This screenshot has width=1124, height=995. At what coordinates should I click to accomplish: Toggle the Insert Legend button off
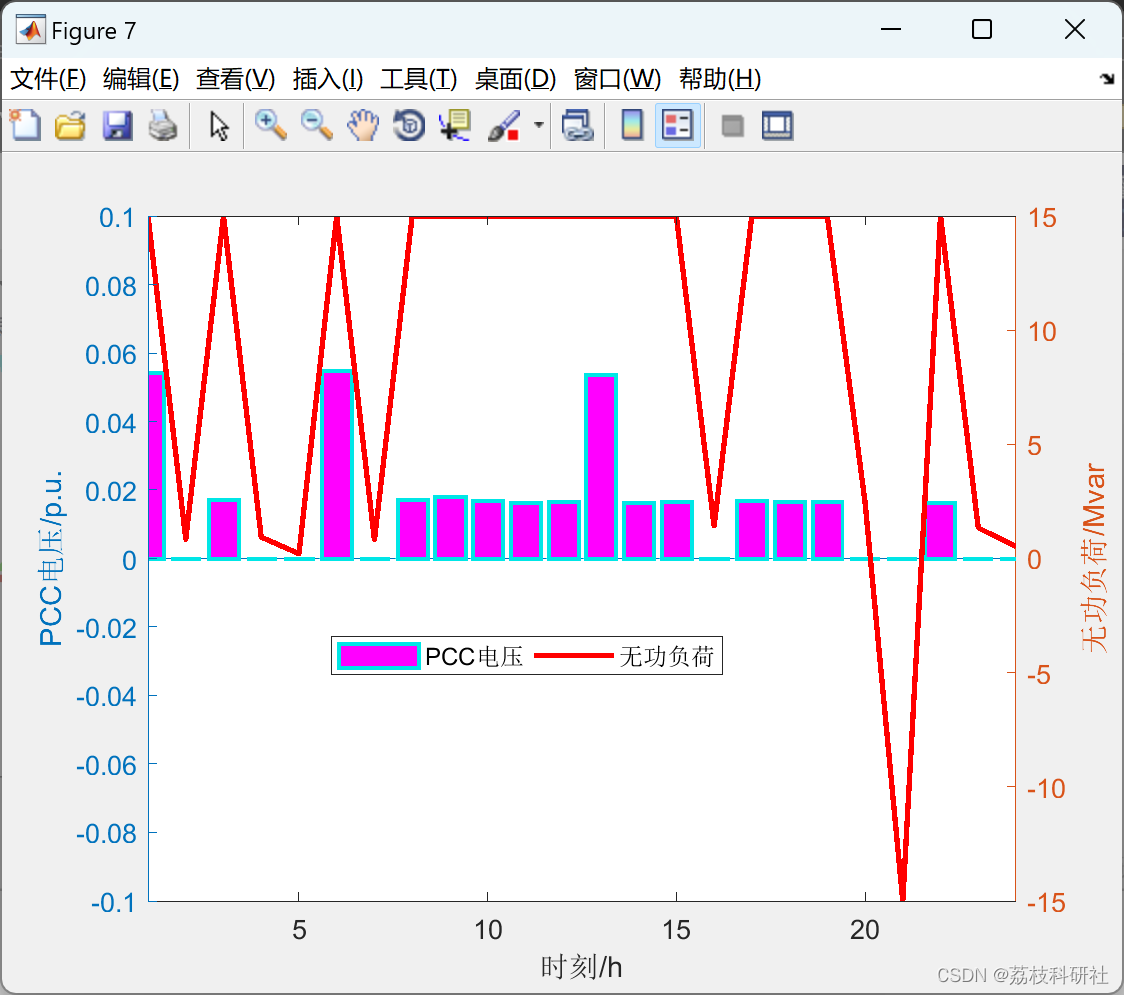coord(678,126)
